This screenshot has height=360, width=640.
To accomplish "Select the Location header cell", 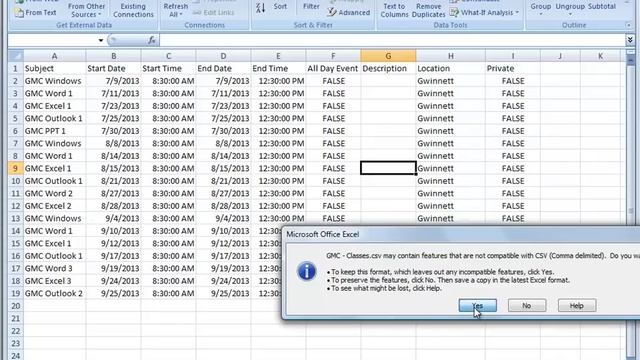I will [451, 68].
